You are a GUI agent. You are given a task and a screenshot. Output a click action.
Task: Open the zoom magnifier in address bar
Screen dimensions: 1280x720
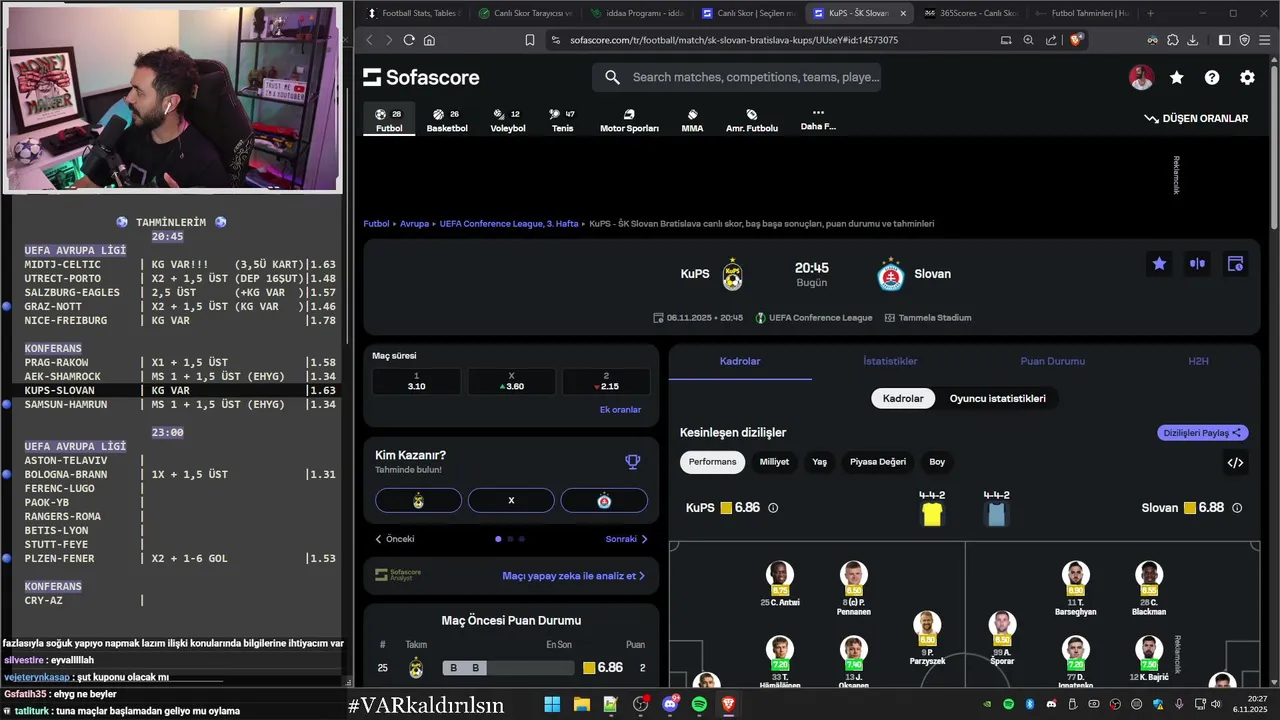pos(1028,40)
